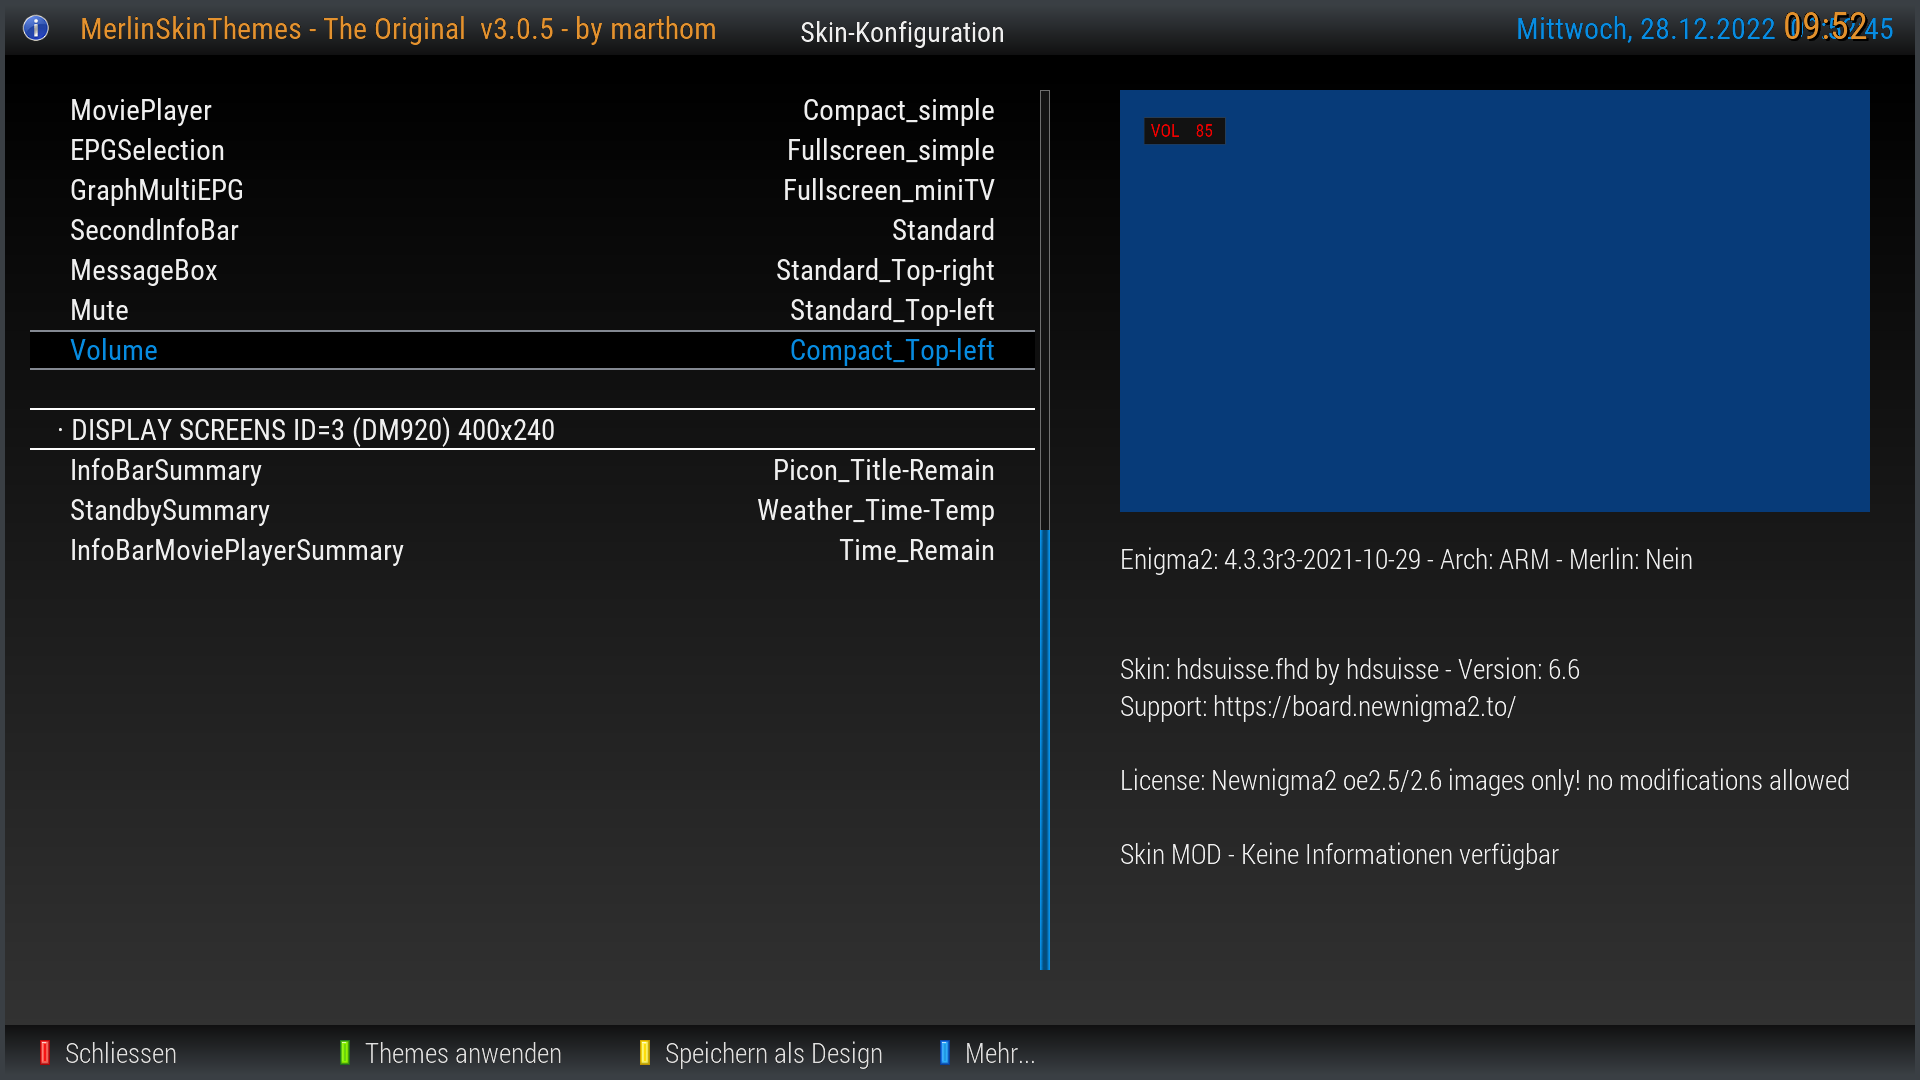Click the red VOL 85 badge in preview

point(1183,131)
